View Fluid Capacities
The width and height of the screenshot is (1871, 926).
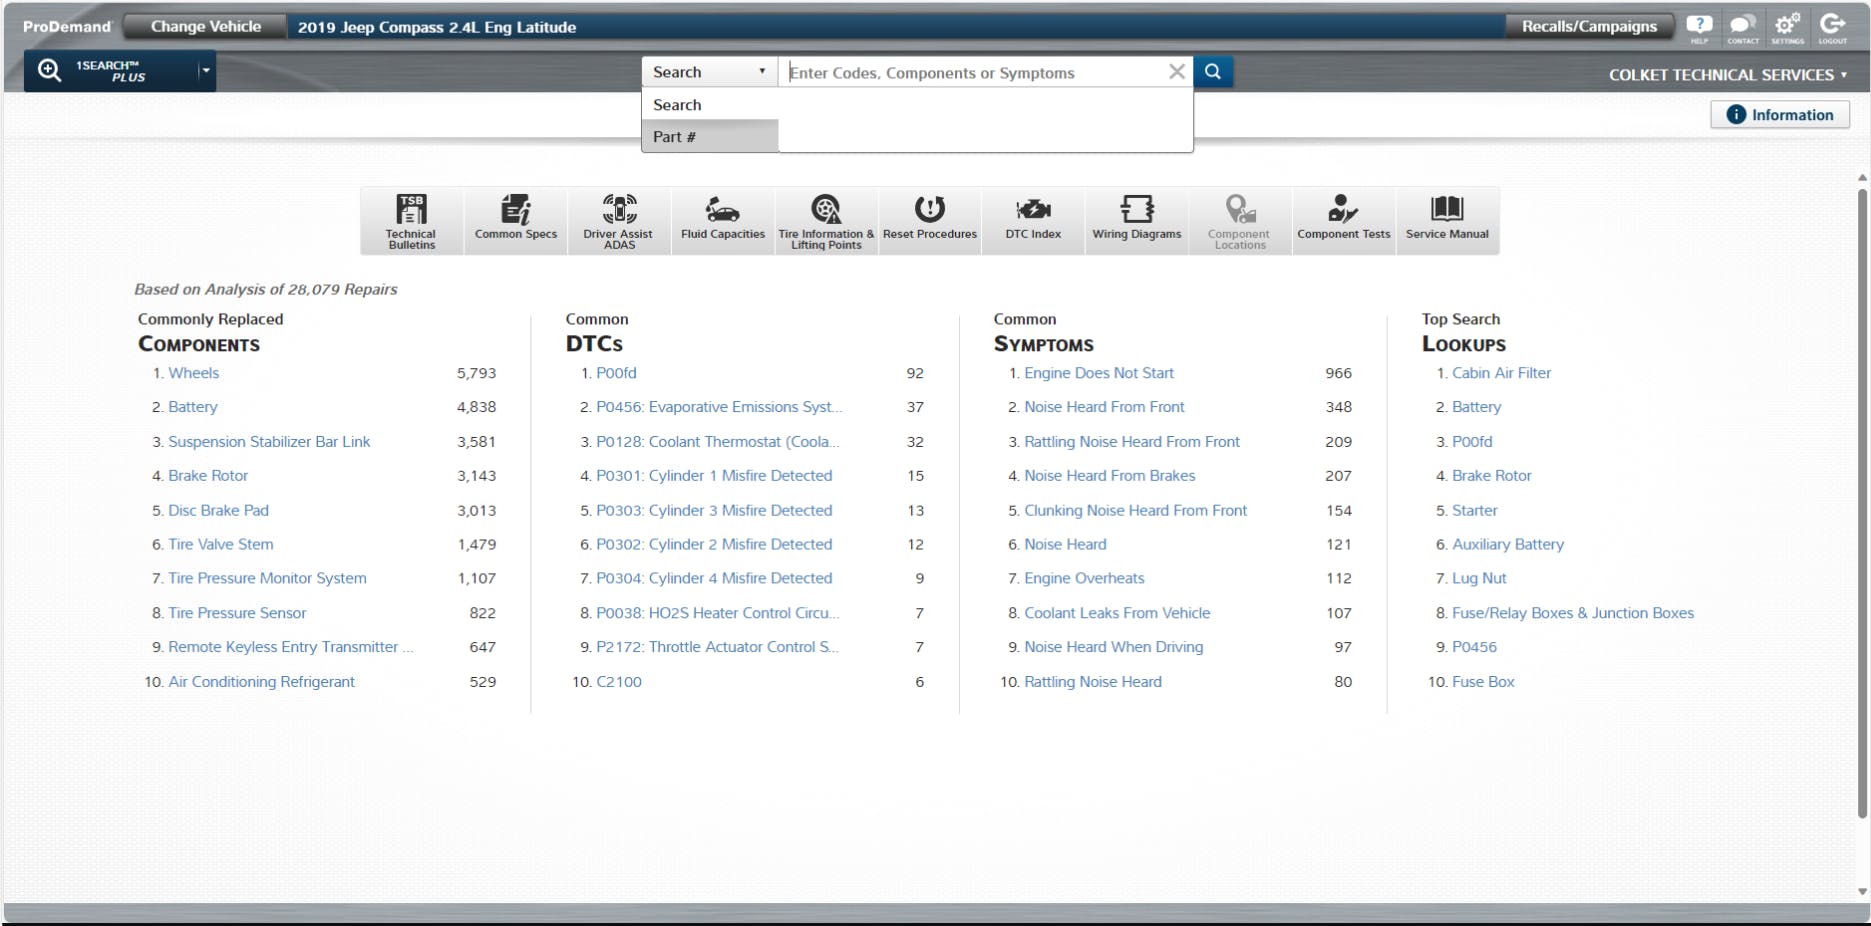point(722,219)
